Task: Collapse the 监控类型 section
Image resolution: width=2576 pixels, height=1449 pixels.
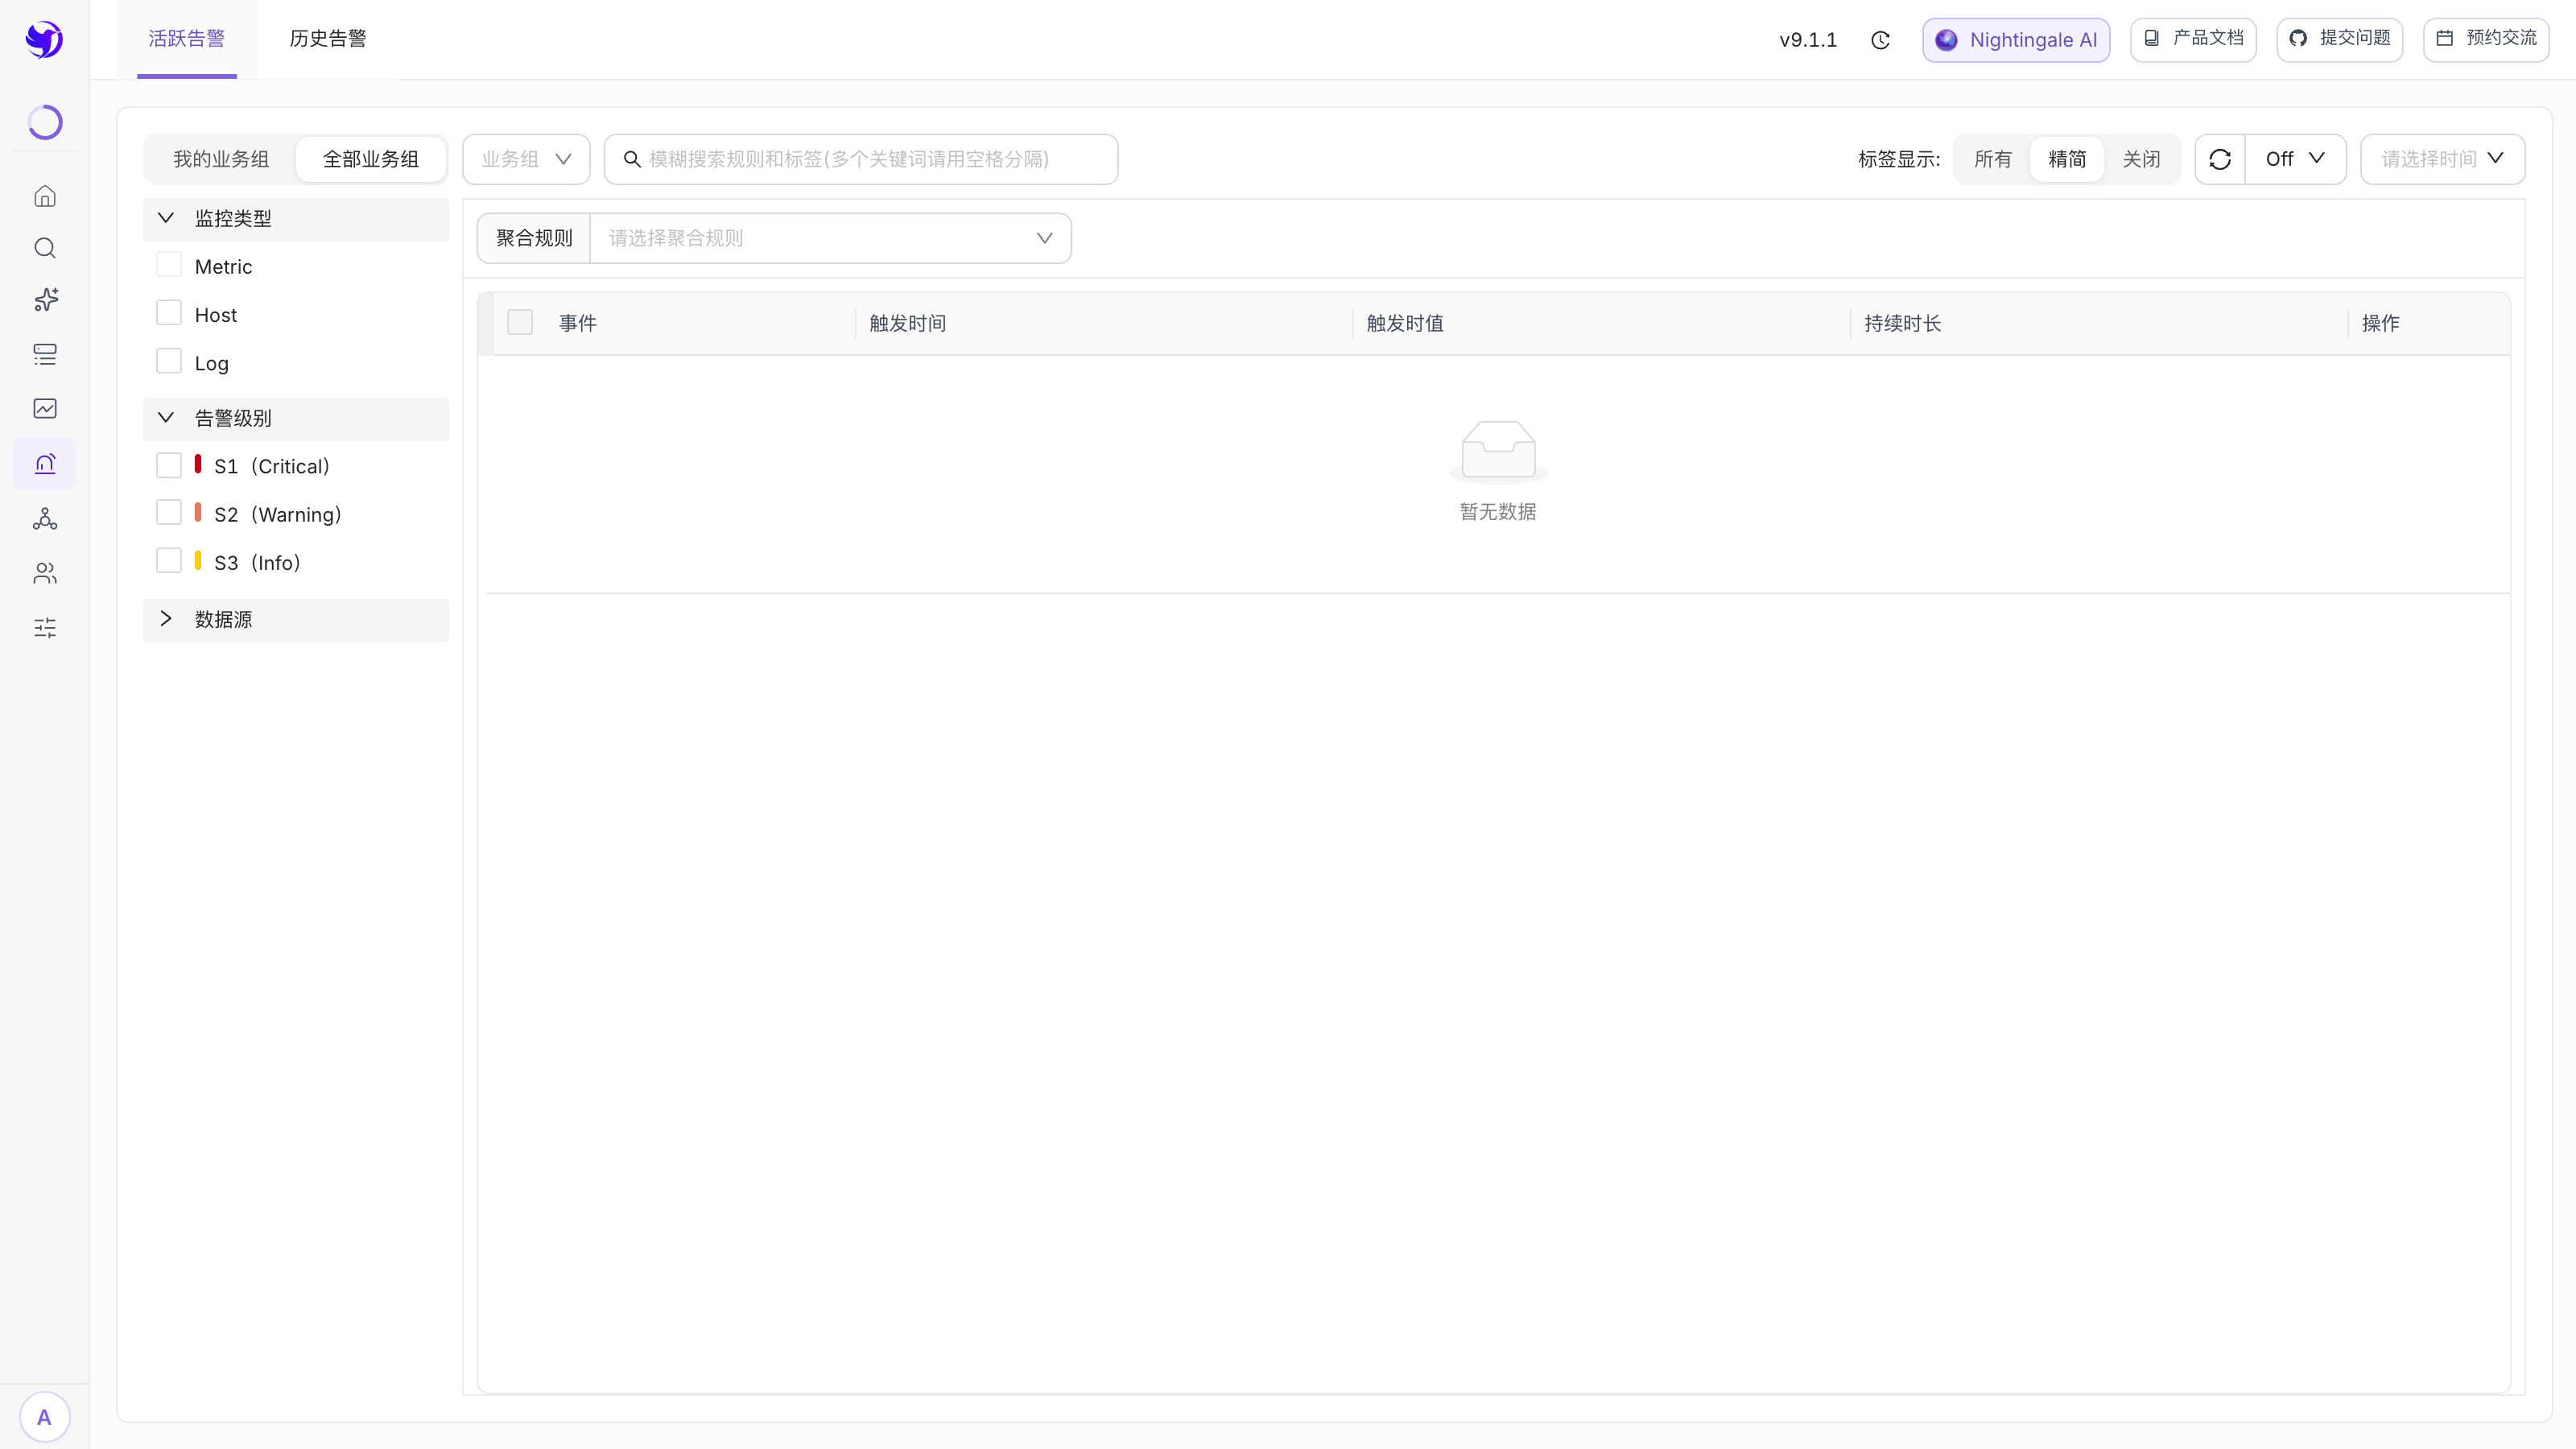Action: point(296,219)
